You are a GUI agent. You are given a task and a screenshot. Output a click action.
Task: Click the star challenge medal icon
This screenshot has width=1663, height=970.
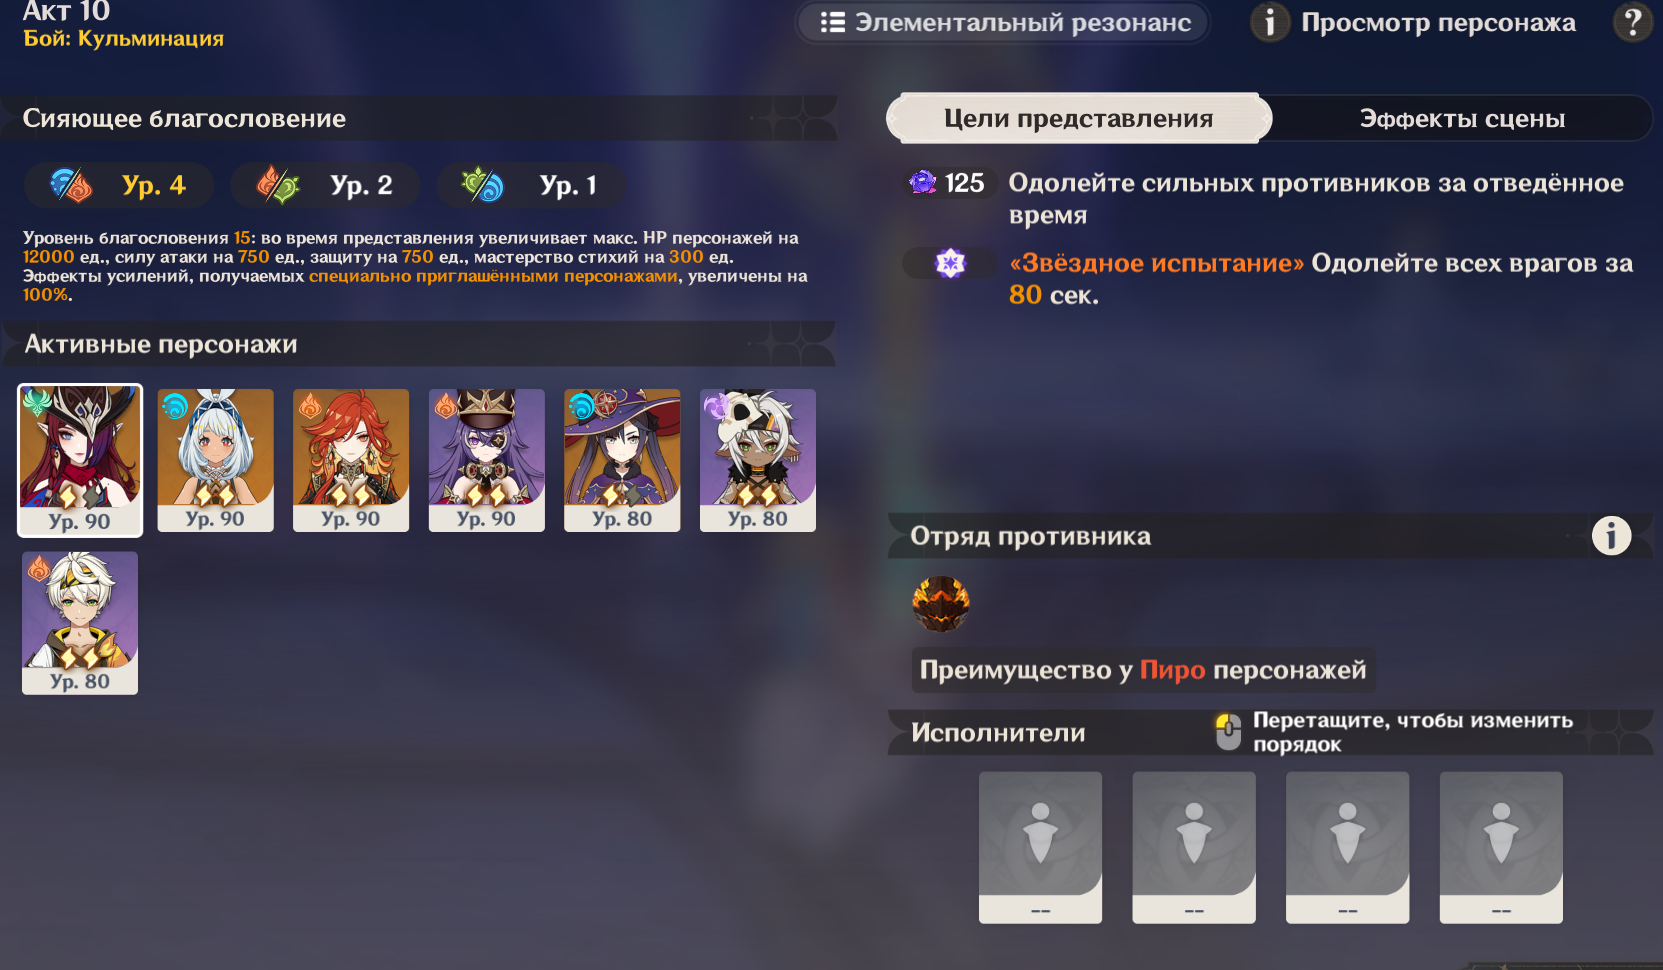(950, 263)
